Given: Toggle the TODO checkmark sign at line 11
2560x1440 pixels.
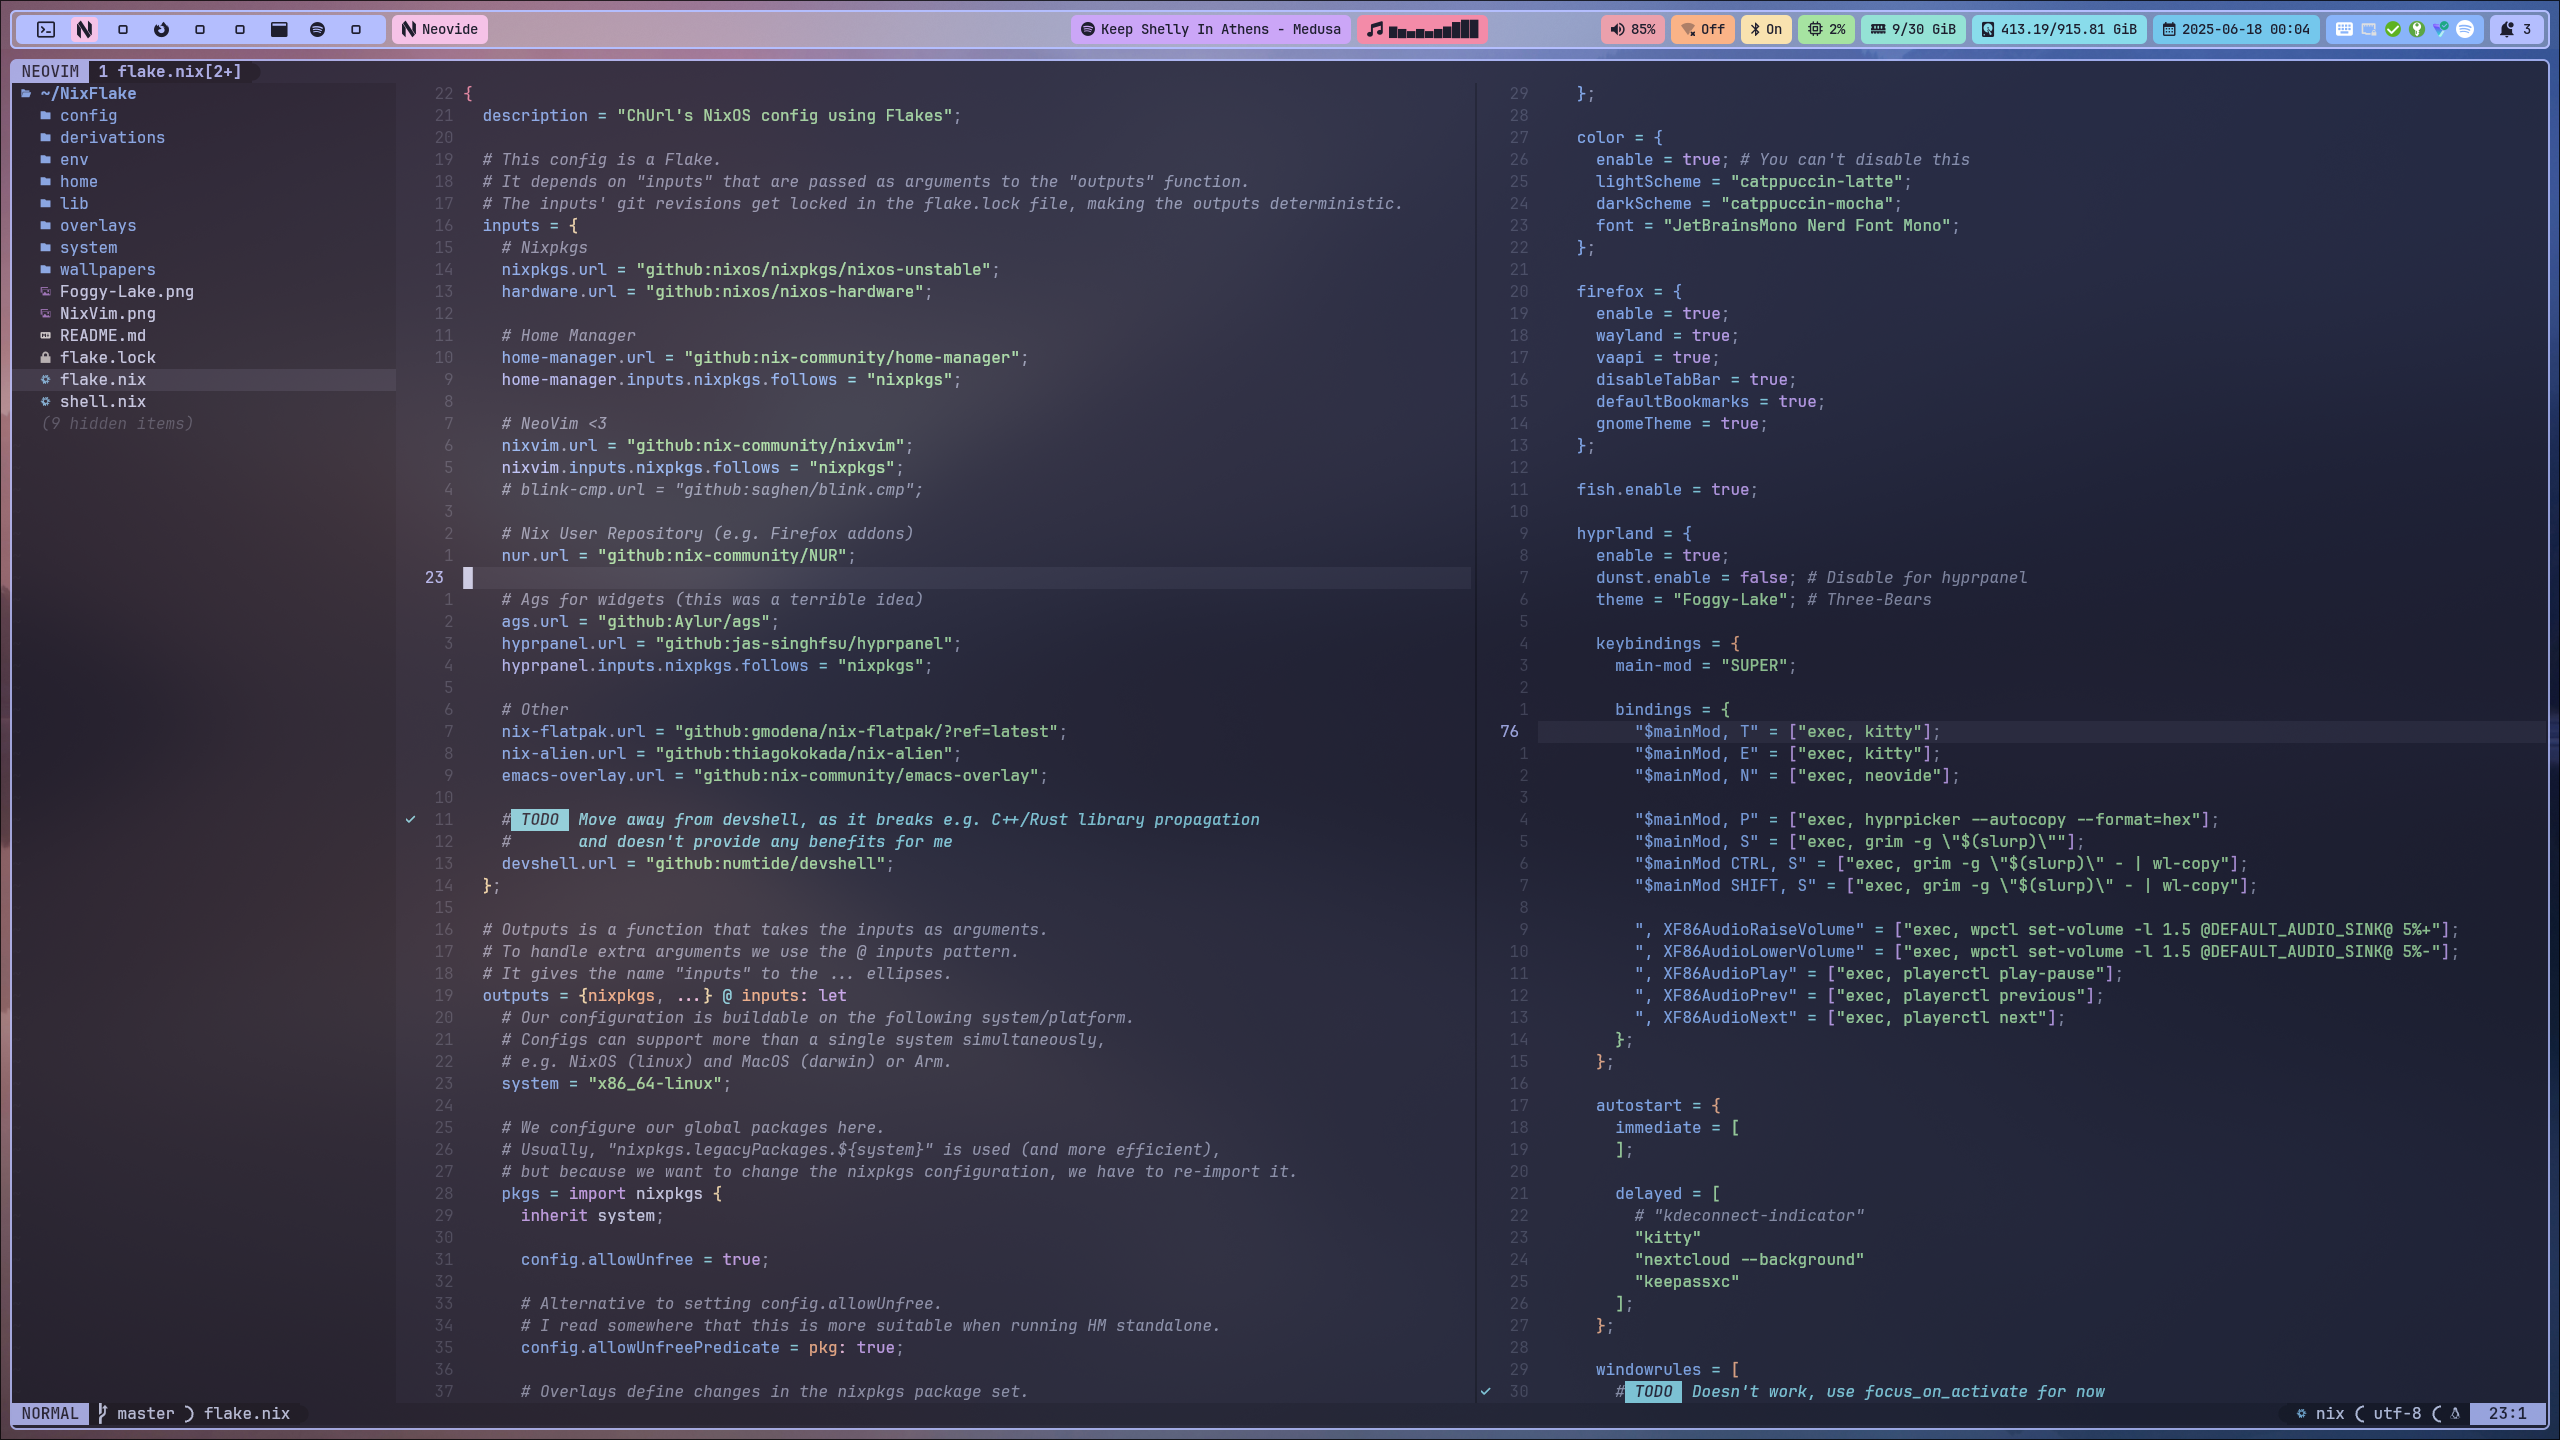Looking at the screenshot, I should 410,819.
